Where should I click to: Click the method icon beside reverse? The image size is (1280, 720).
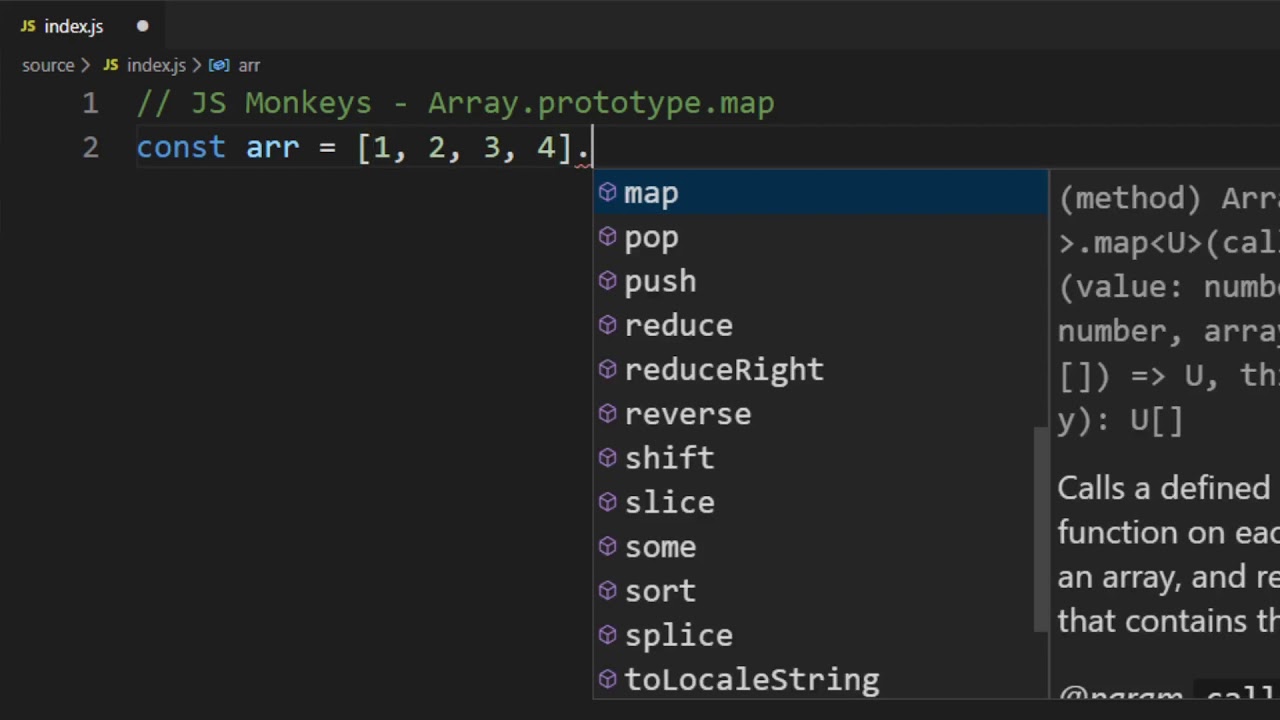607,414
